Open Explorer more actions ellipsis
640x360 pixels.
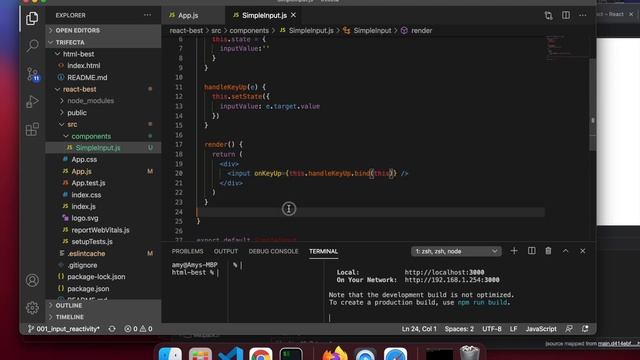tap(147, 15)
